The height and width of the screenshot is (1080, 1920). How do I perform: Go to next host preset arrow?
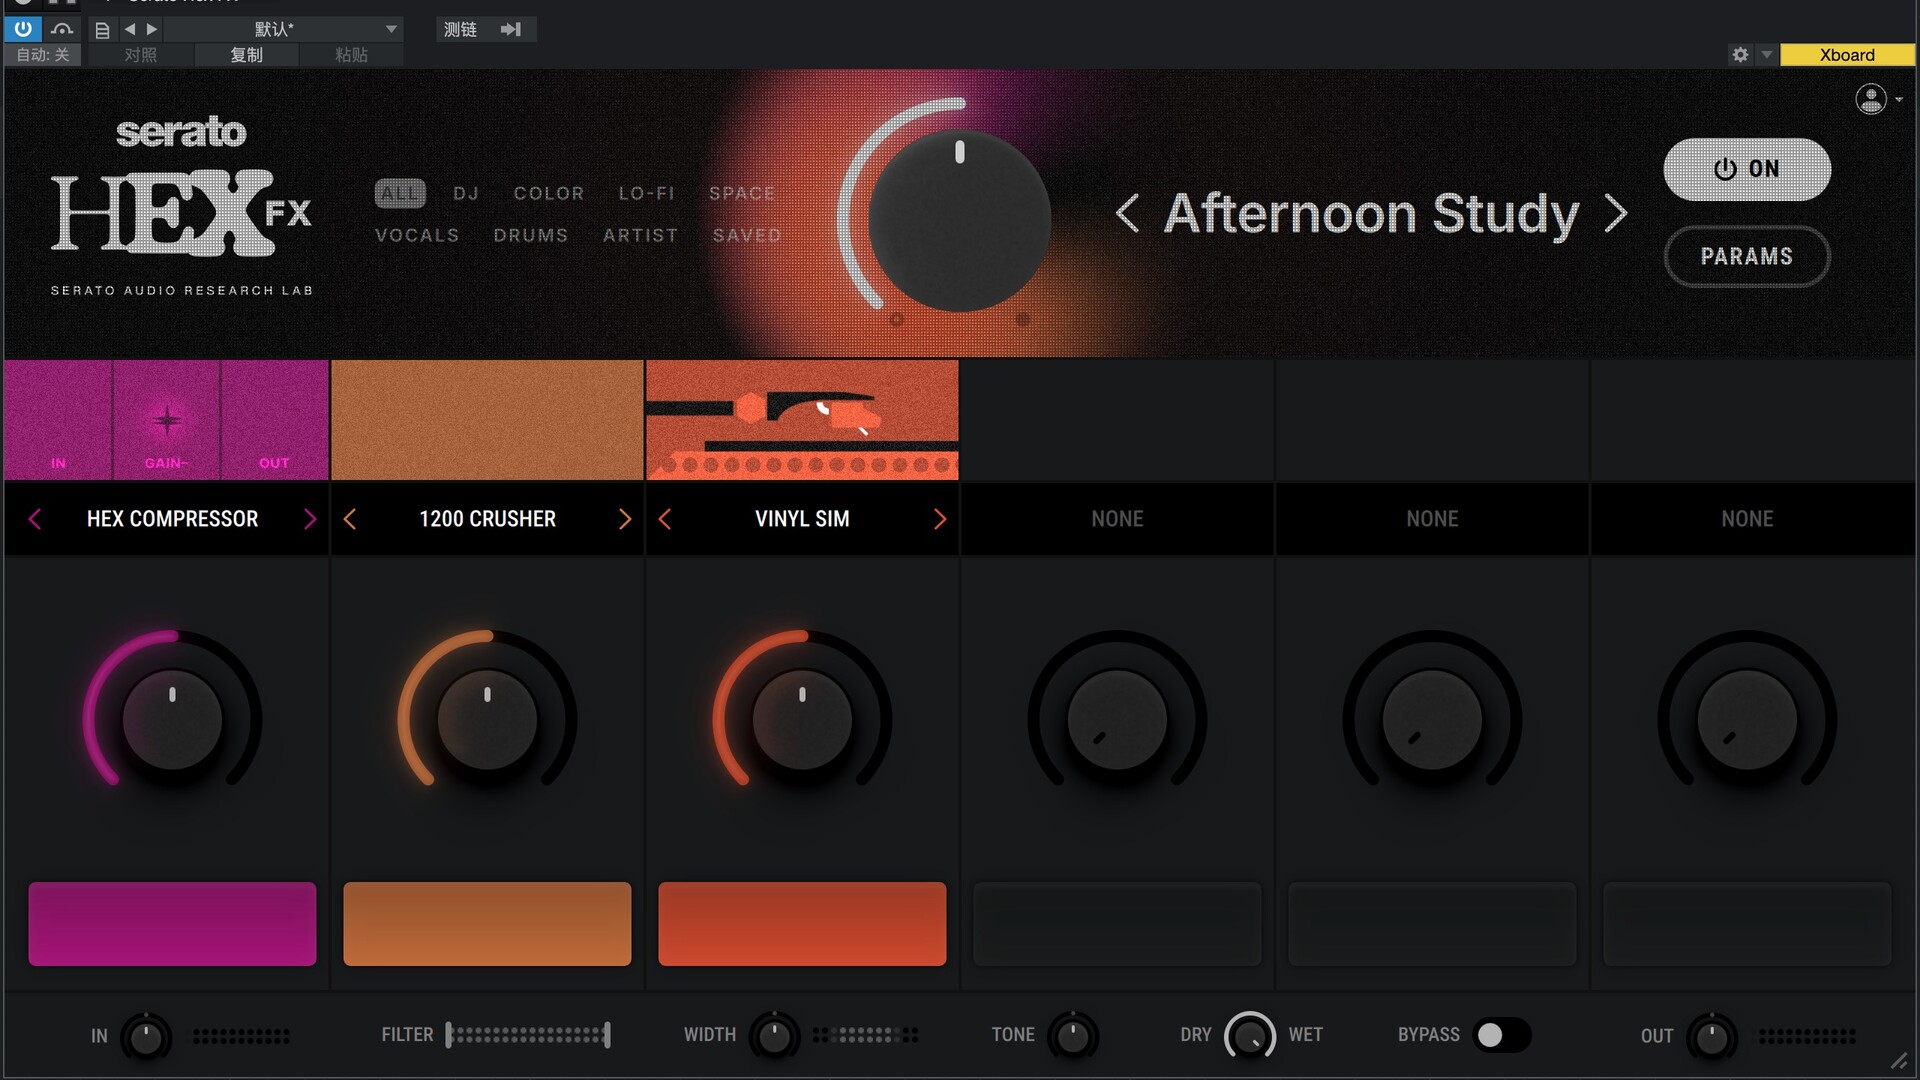tap(152, 29)
